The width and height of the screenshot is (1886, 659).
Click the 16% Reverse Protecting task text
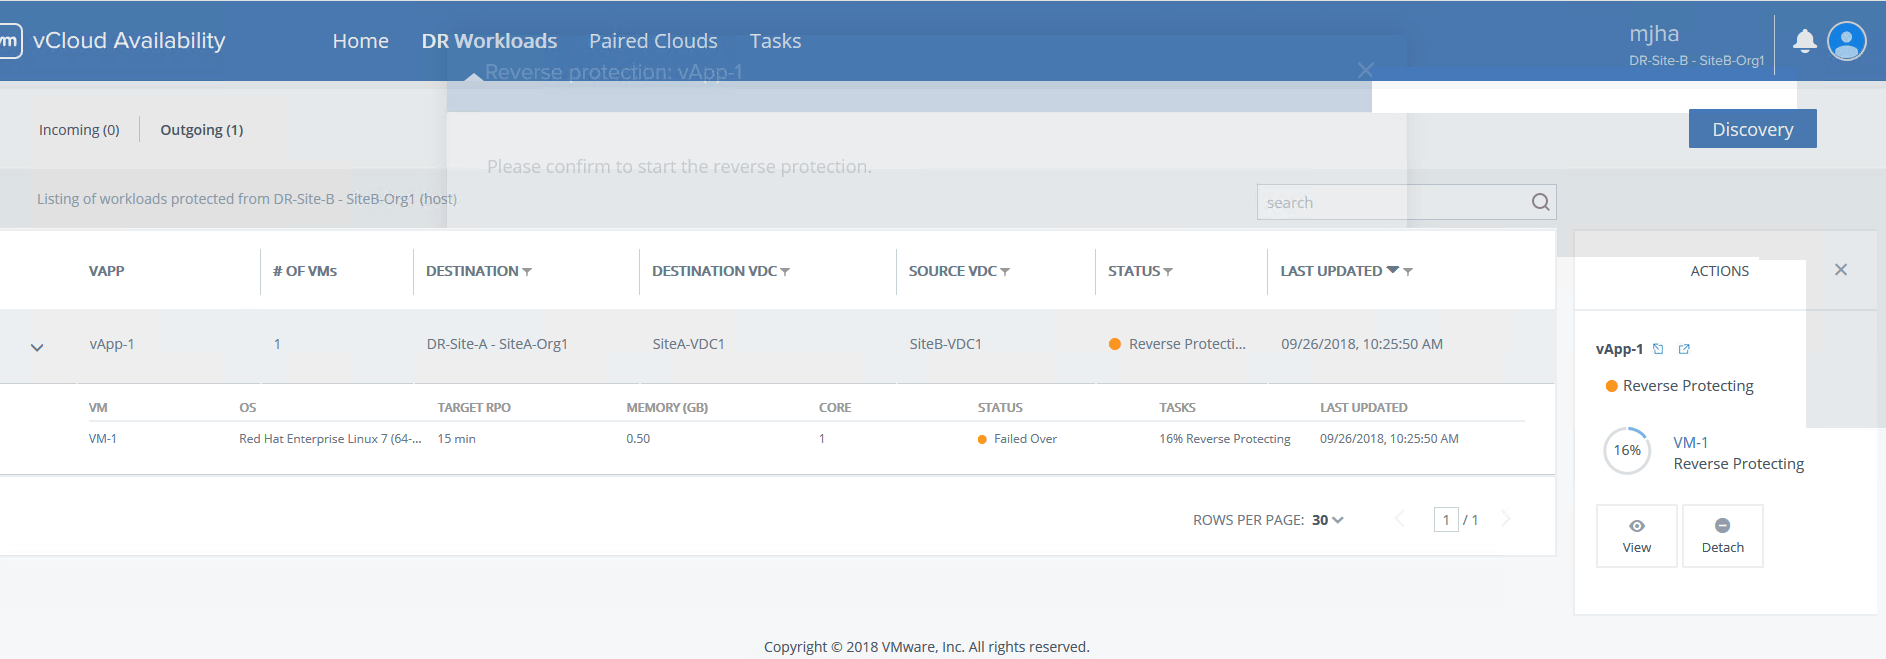click(x=1225, y=439)
